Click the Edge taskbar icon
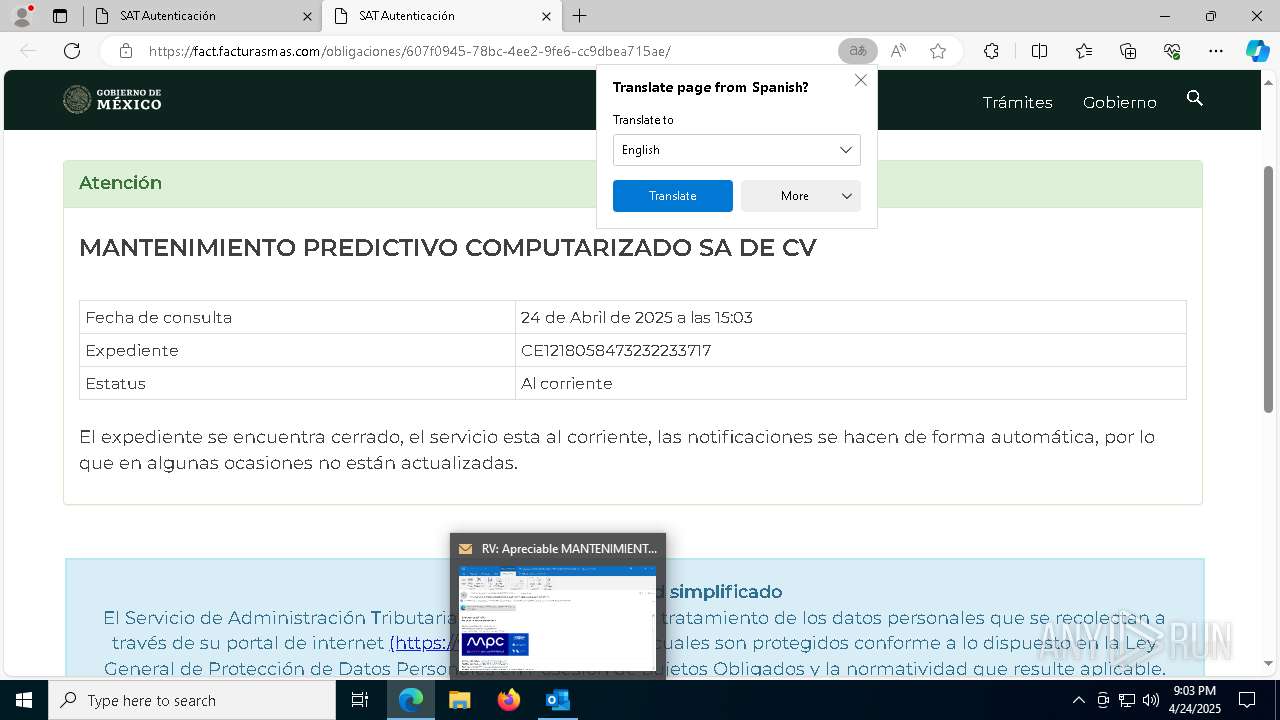Image resolution: width=1280 pixels, height=720 pixels. (x=411, y=700)
